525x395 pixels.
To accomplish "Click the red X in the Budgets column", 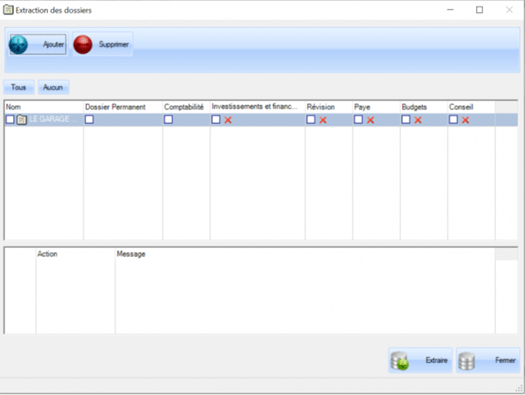I will [x=418, y=120].
